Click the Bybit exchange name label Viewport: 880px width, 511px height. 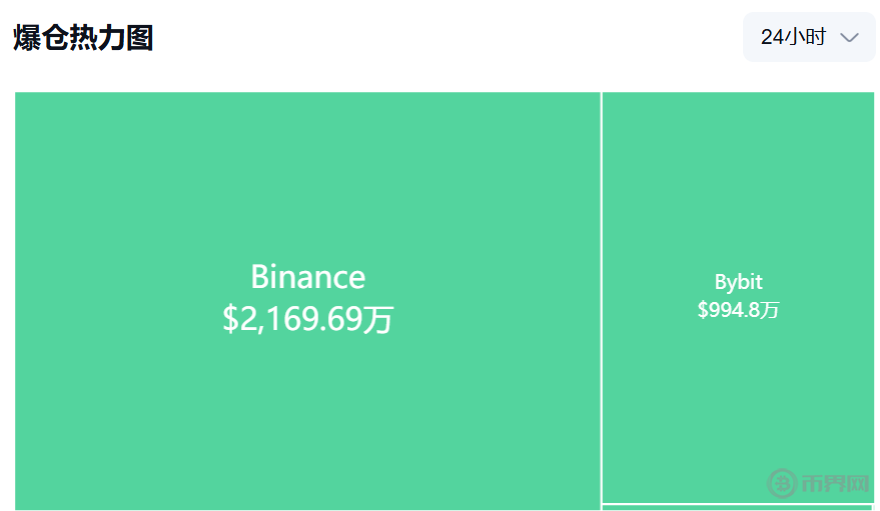(738, 282)
